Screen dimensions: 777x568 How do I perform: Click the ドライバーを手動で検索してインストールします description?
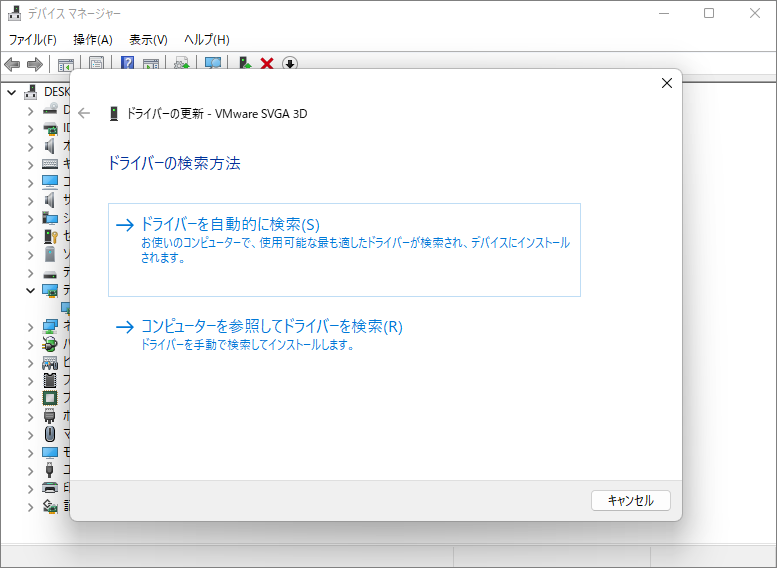pyautogui.click(x=248, y=344)
